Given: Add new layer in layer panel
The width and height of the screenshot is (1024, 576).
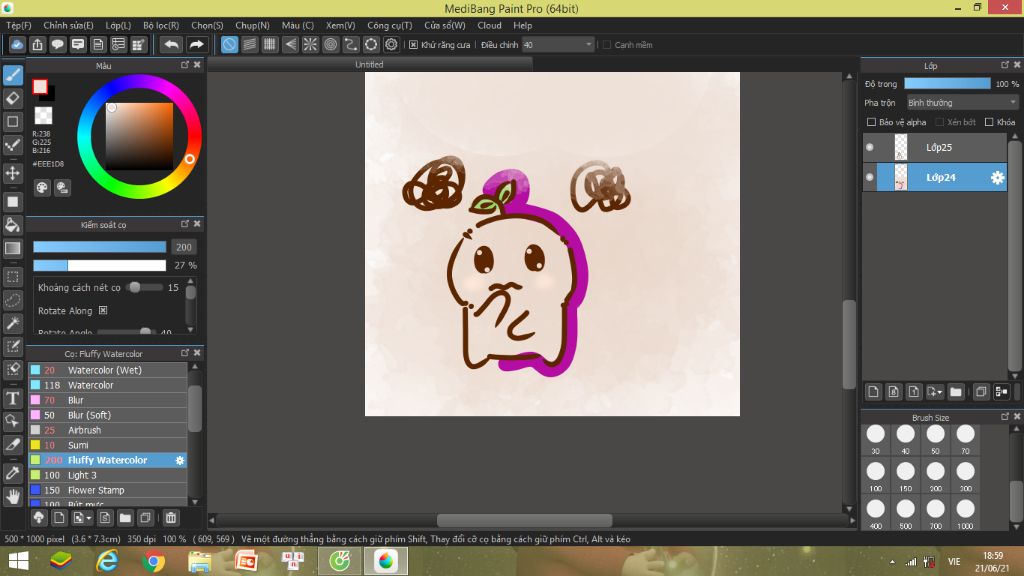Looking at the screenshot, I should pyautogui.click(x=873, y=392).
